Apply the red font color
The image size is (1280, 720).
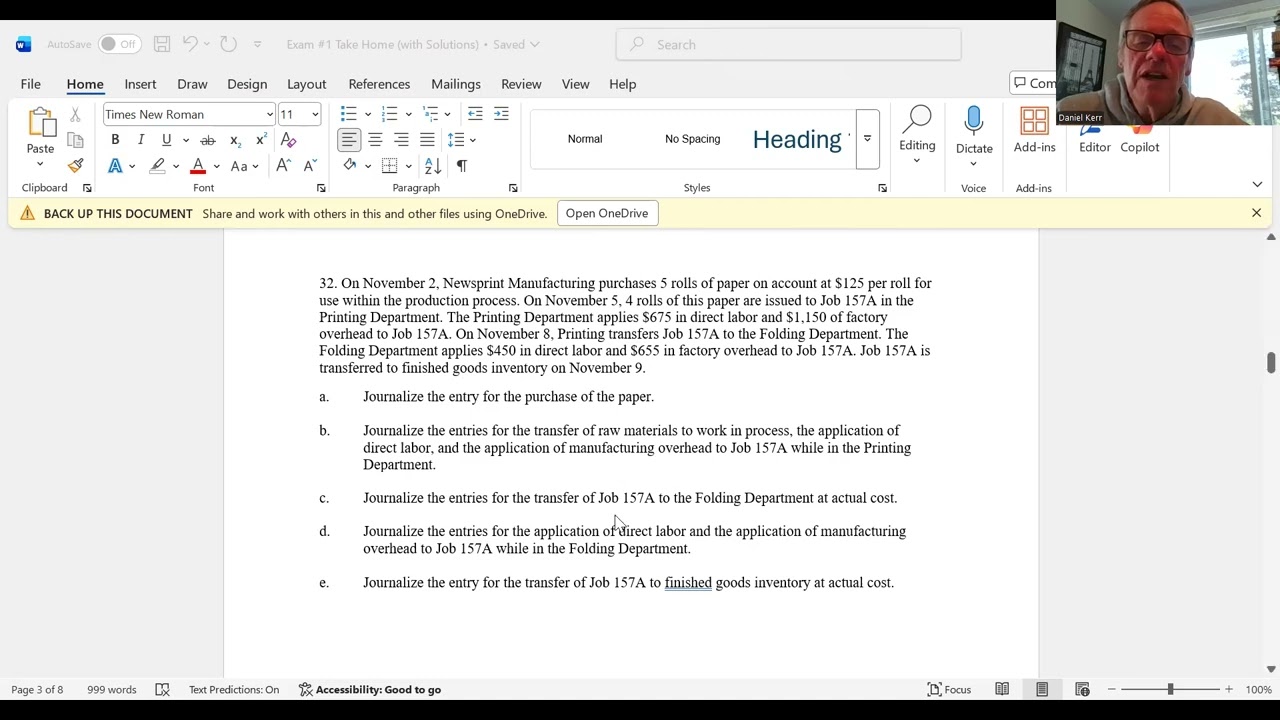point(198,166)
